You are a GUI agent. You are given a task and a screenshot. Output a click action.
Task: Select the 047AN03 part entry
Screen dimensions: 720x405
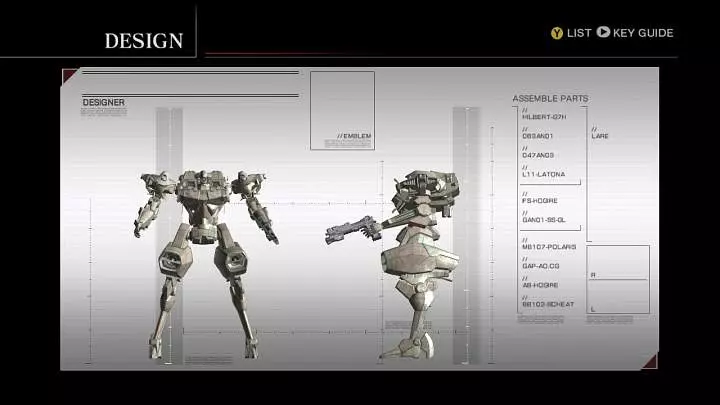click(x=538, y=156)
